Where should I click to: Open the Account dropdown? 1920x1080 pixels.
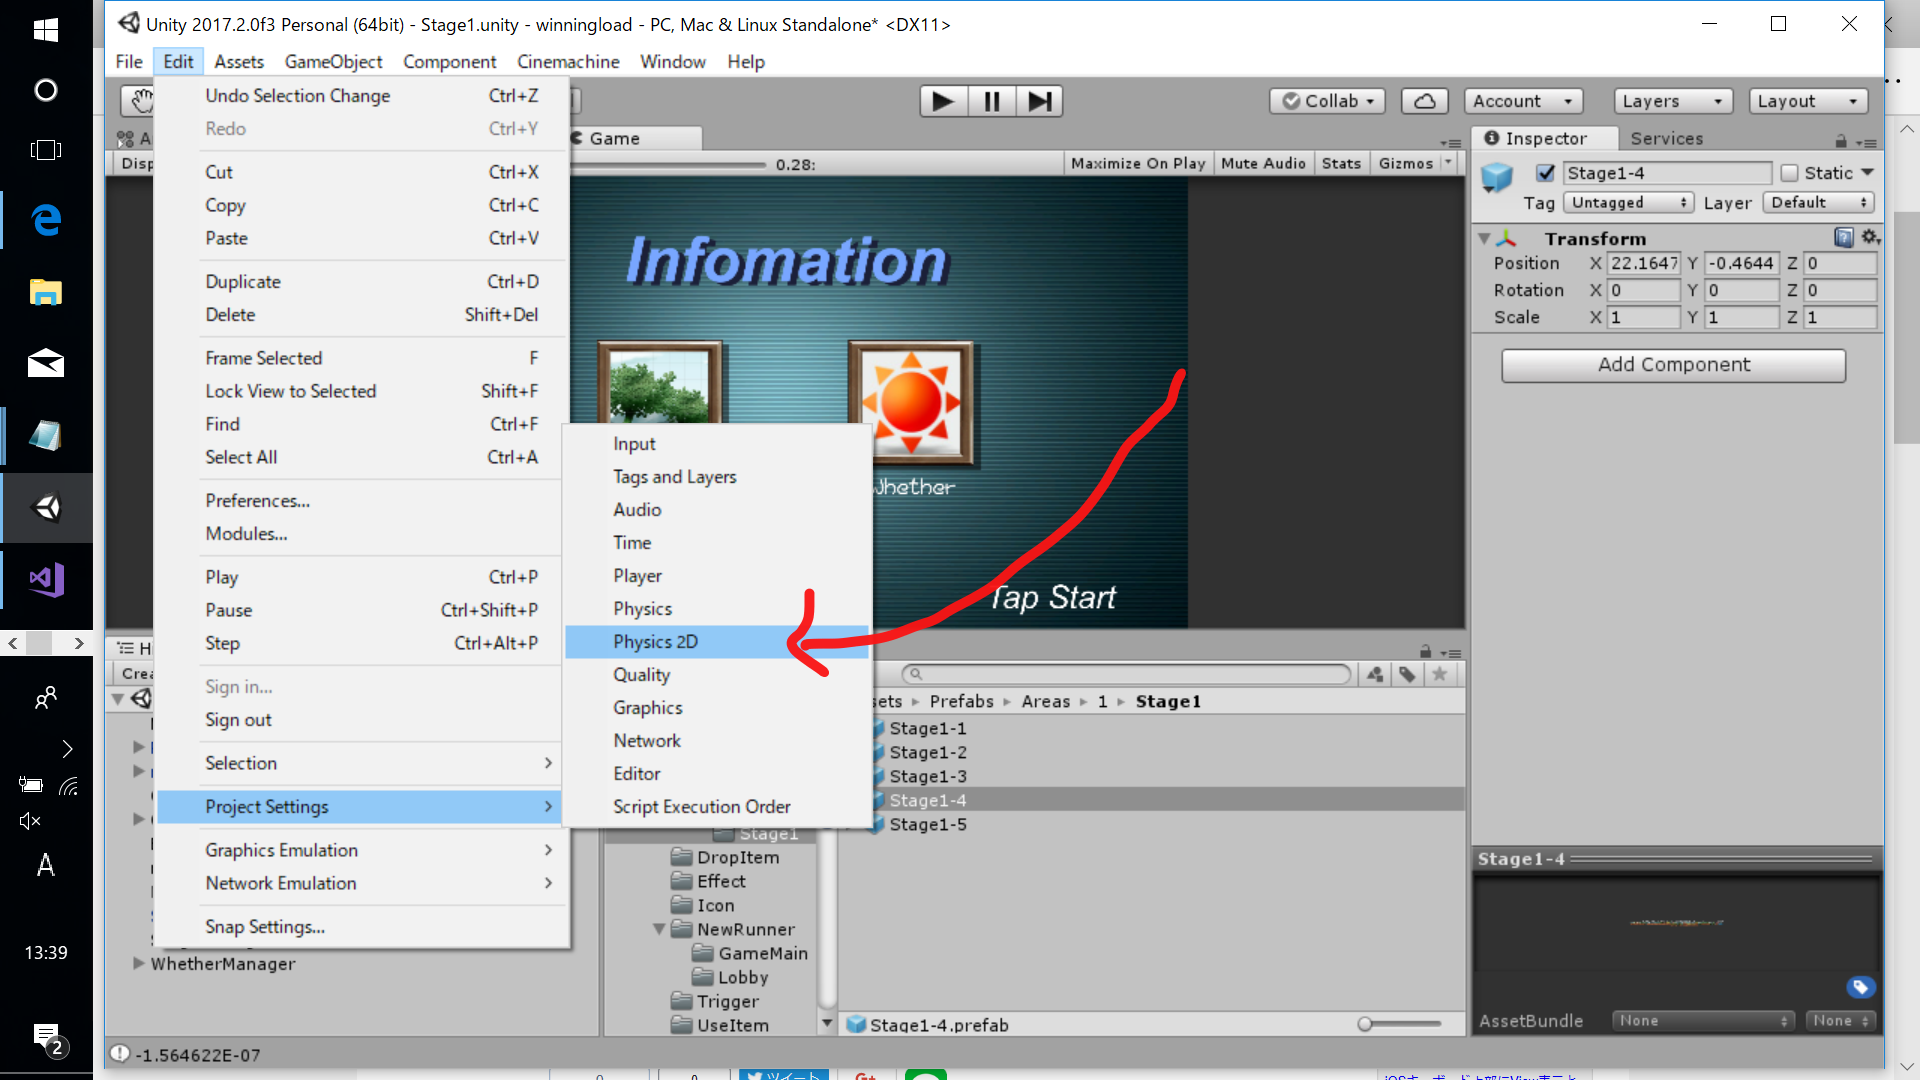click(x=1524, y=101)
